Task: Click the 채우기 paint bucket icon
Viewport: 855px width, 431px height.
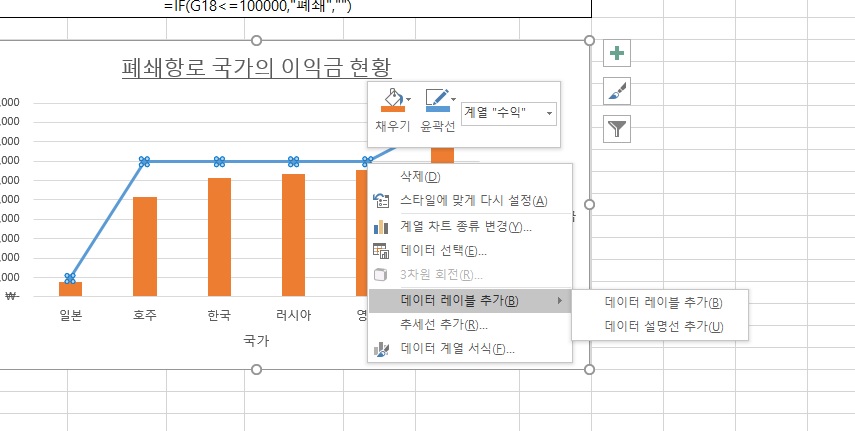Action: (x=390, y=101)
